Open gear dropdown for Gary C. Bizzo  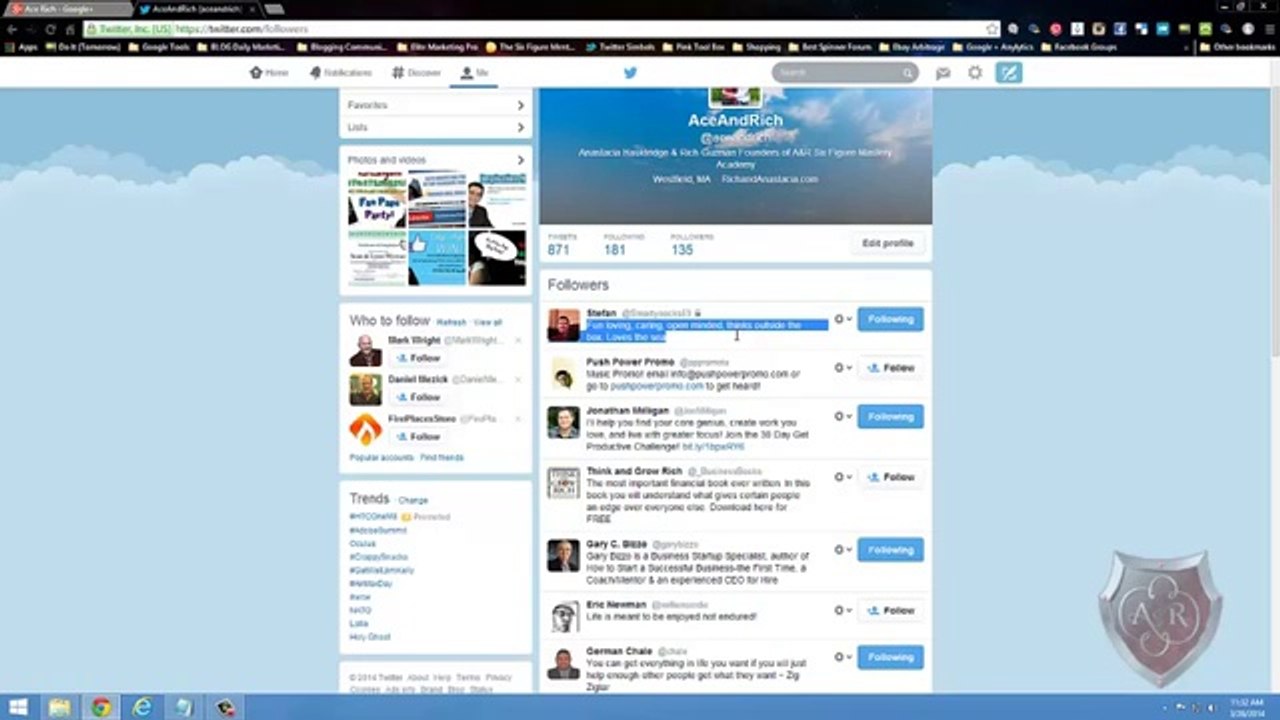[843, 550]
